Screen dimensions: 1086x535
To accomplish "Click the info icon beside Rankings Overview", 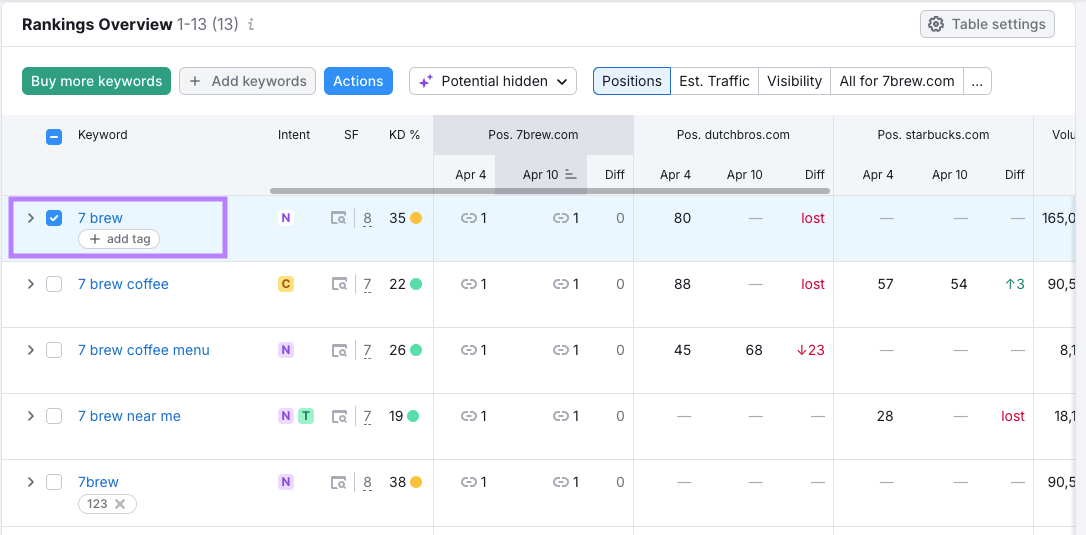I will [x=251, y=25].
